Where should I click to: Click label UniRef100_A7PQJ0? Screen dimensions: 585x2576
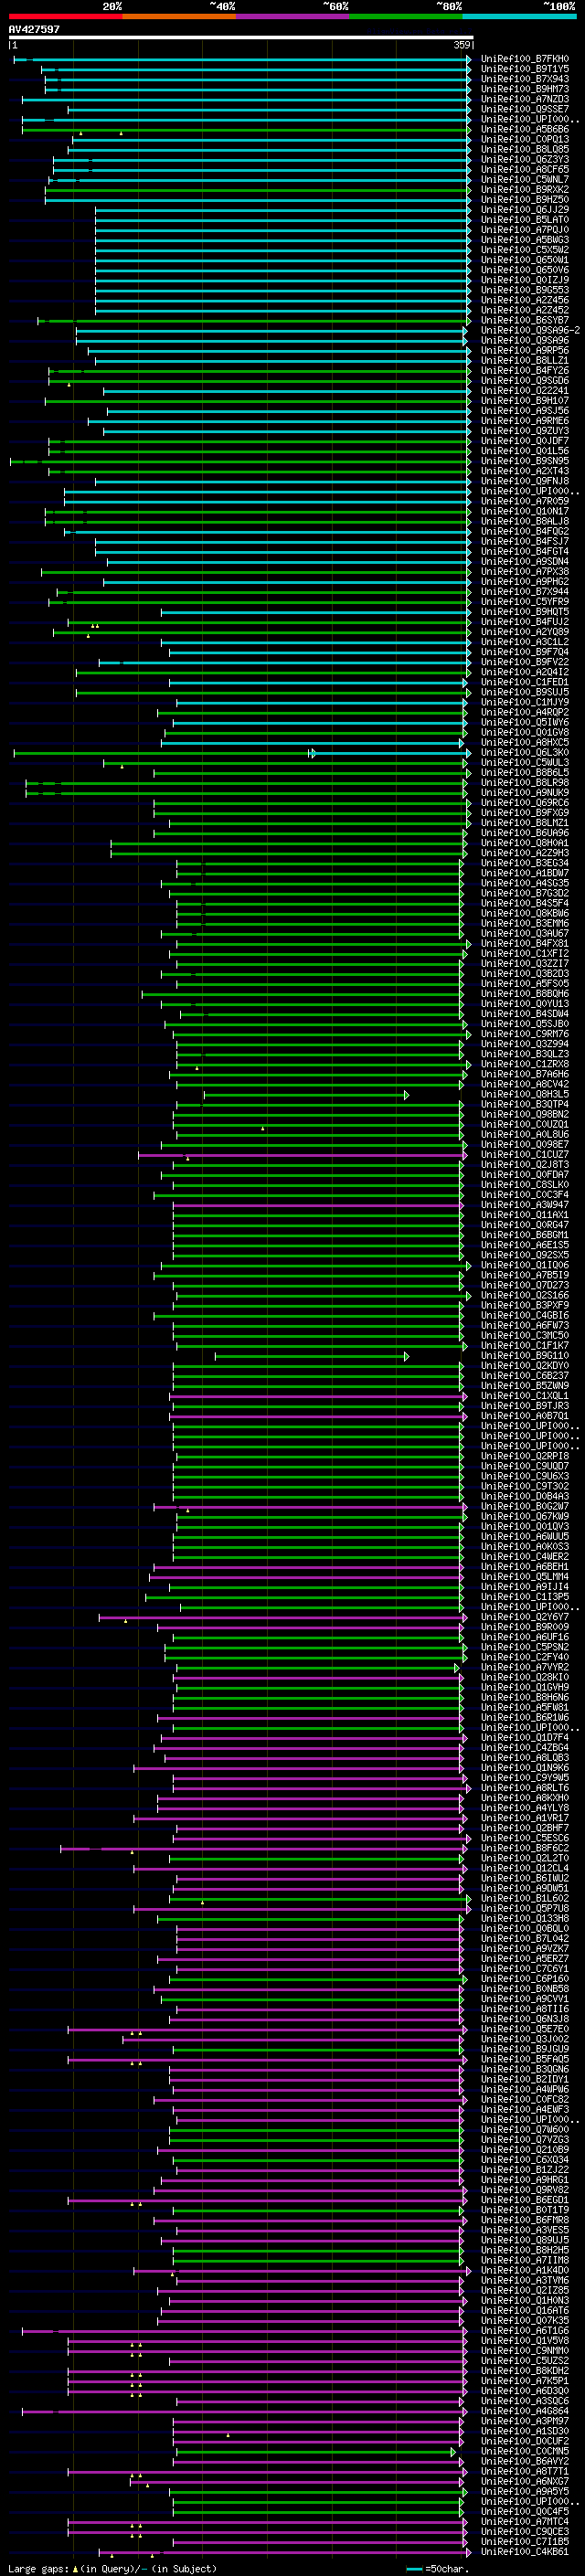click(525, 230)
